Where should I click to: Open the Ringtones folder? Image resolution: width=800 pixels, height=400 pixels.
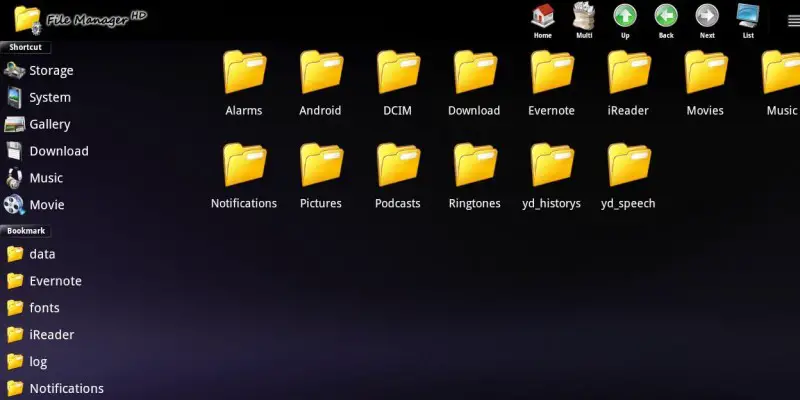pyautogui.click(x=474, y=177)
